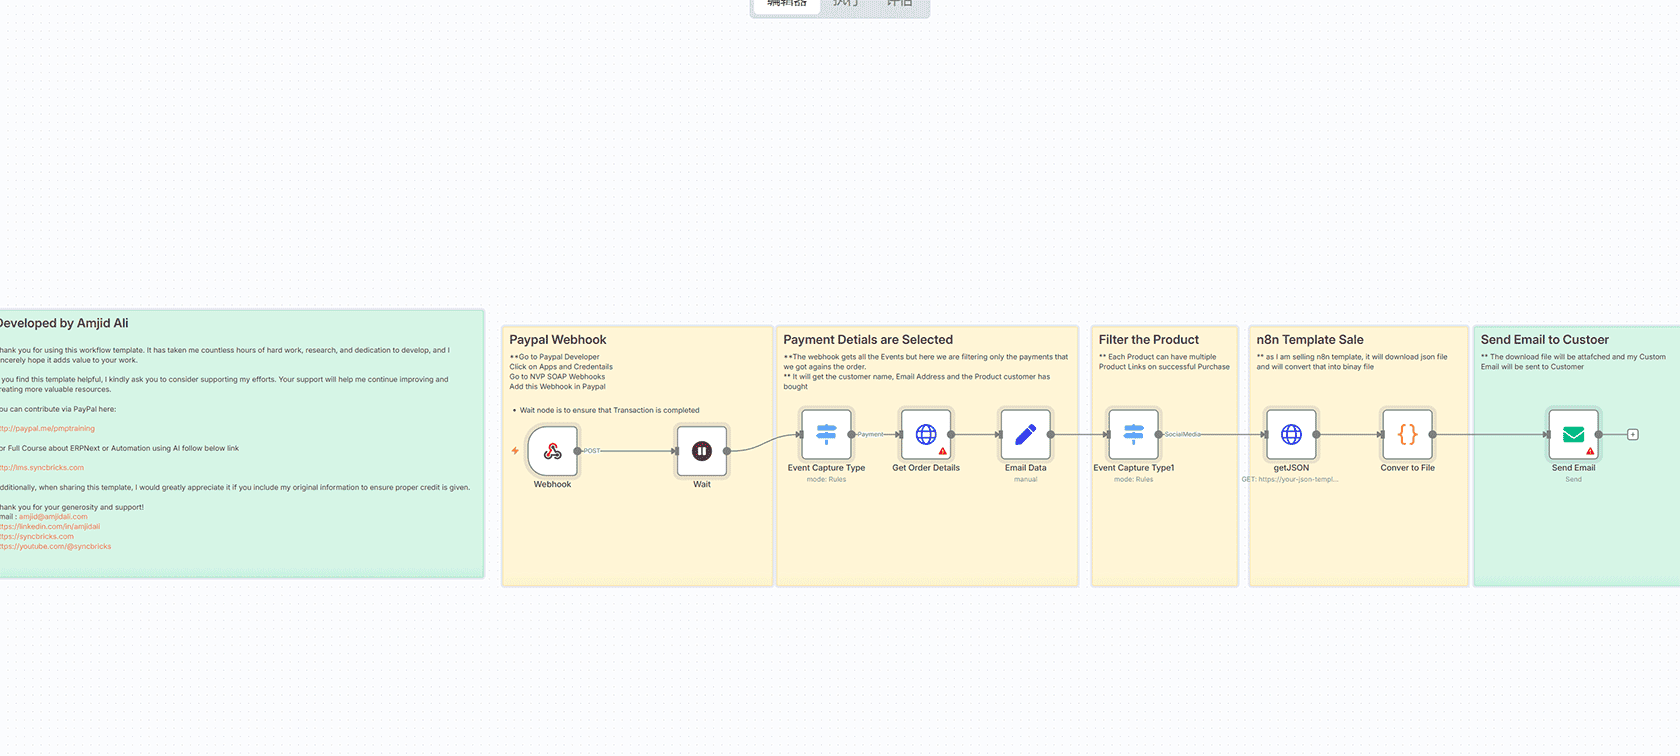Switch to the 执行 tab
This screenshot has width=1680, height=756.
point(845,4)
